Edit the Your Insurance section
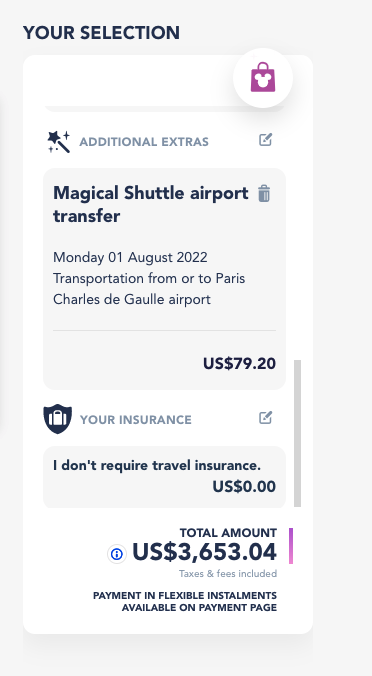The image size is (372, 676). [x=266, y=418]
